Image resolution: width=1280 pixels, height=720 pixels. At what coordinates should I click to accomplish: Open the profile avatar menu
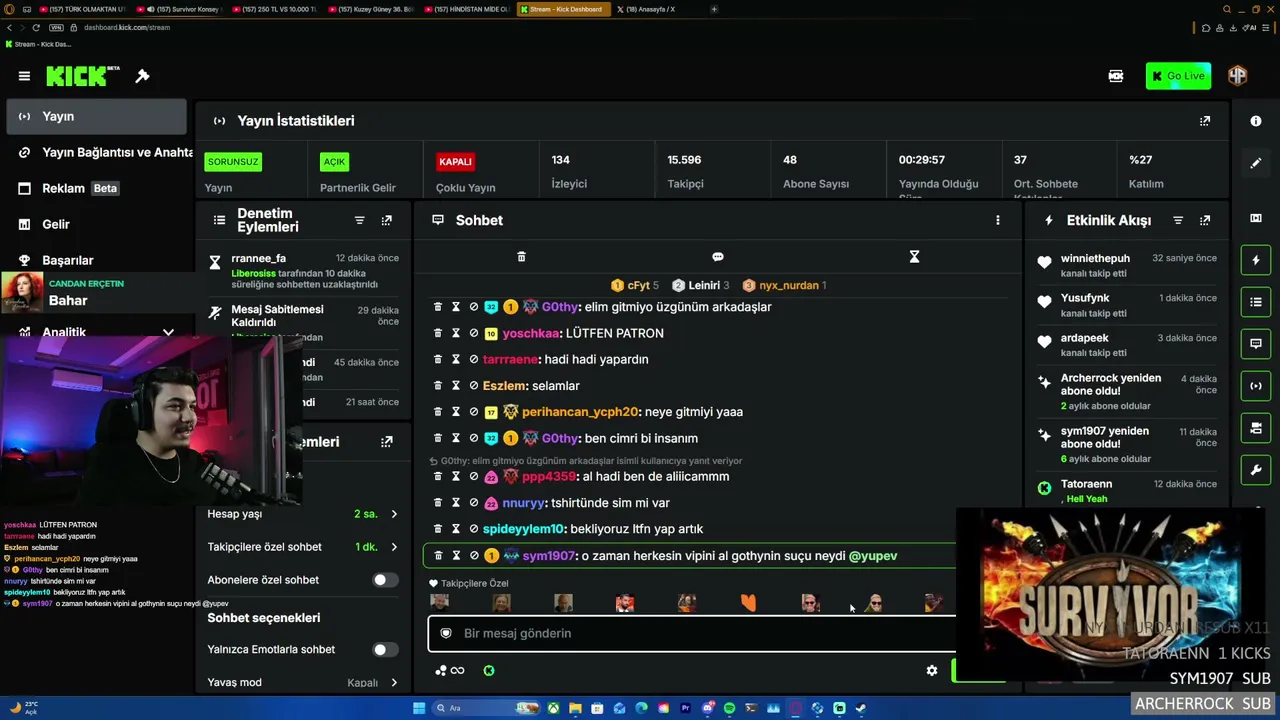click(1238, 76)
